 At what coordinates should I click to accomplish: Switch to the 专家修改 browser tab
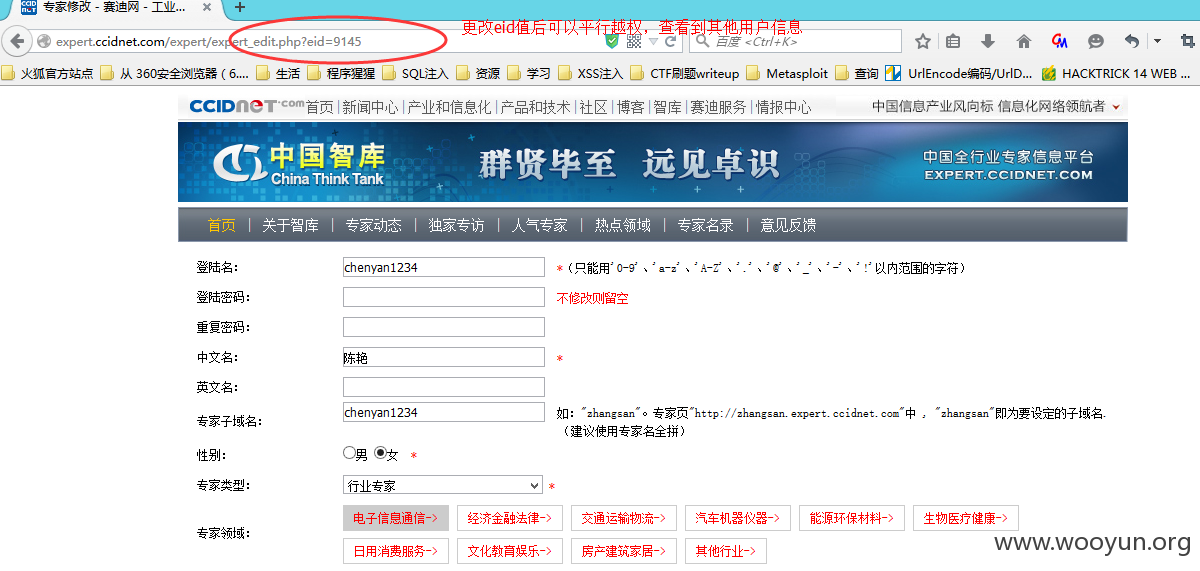pos(115,7)
